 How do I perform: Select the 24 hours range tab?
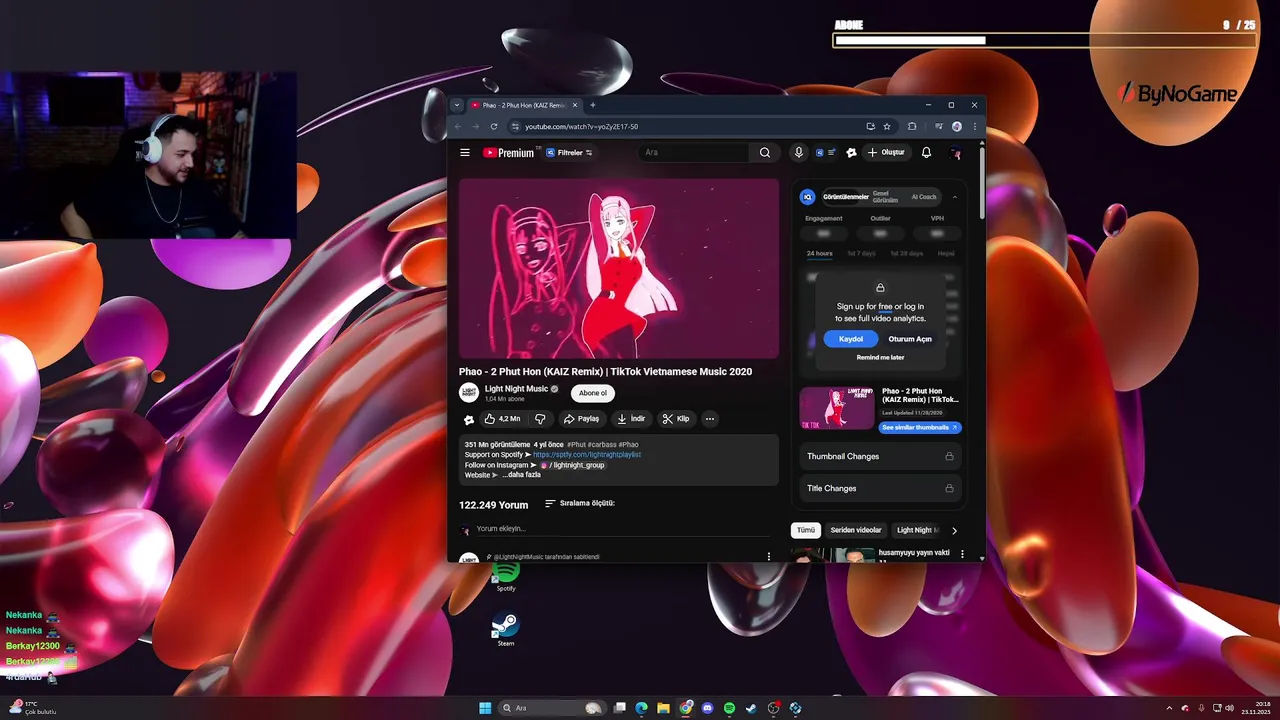coord(820,253)
